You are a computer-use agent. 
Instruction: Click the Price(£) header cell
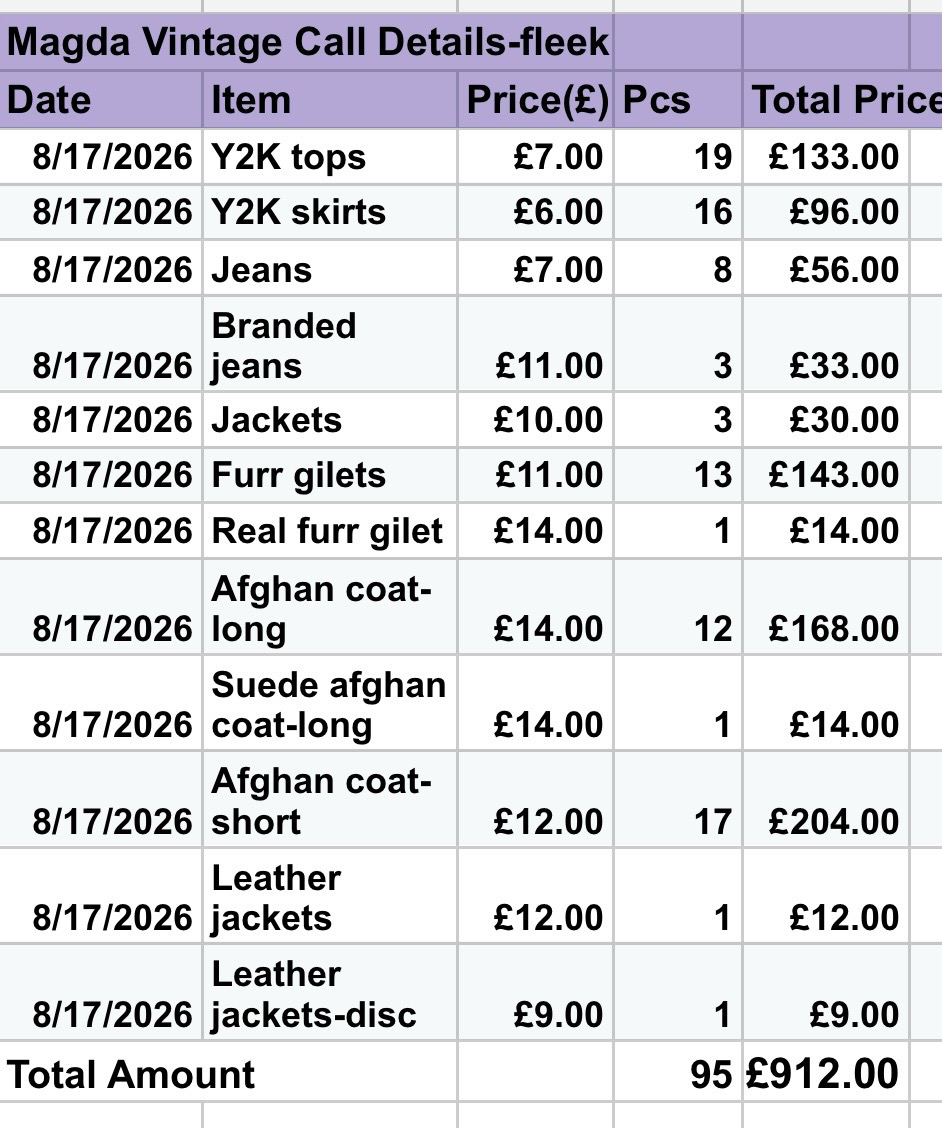[x=535, y=99]
